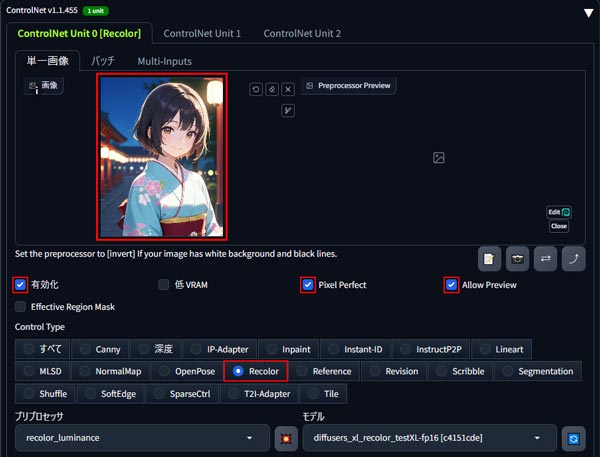Select すべて control type
600x457 pixels.
(42, 349)
